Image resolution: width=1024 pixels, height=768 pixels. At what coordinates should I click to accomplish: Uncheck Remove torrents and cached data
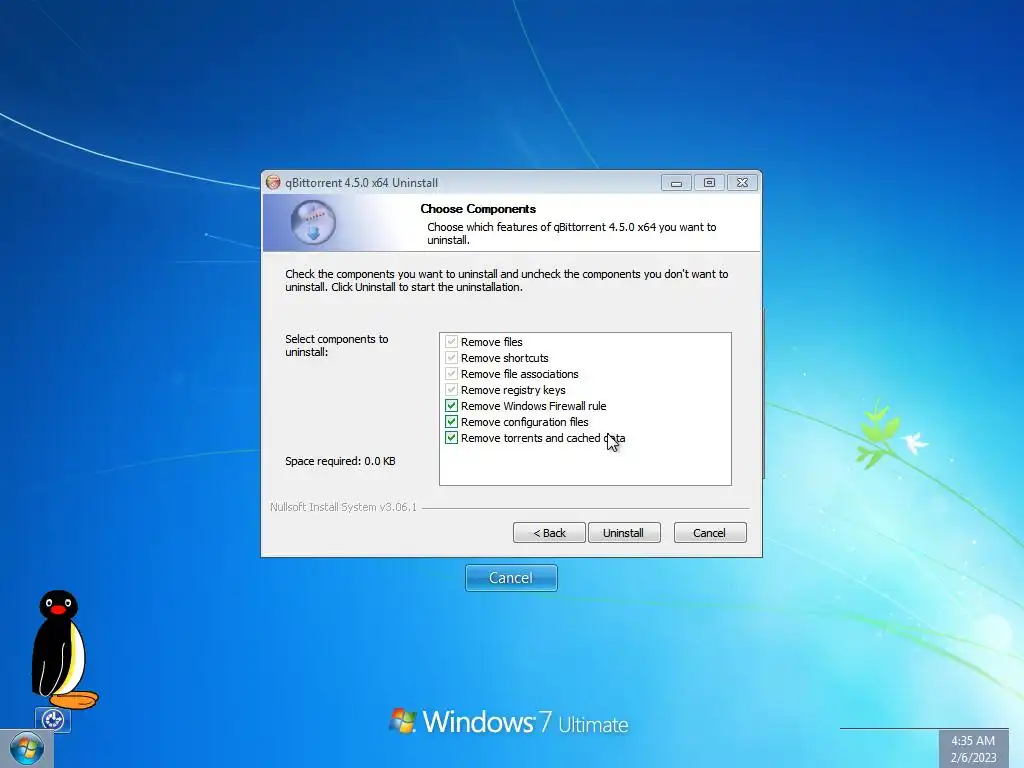[x=451, y=438]
